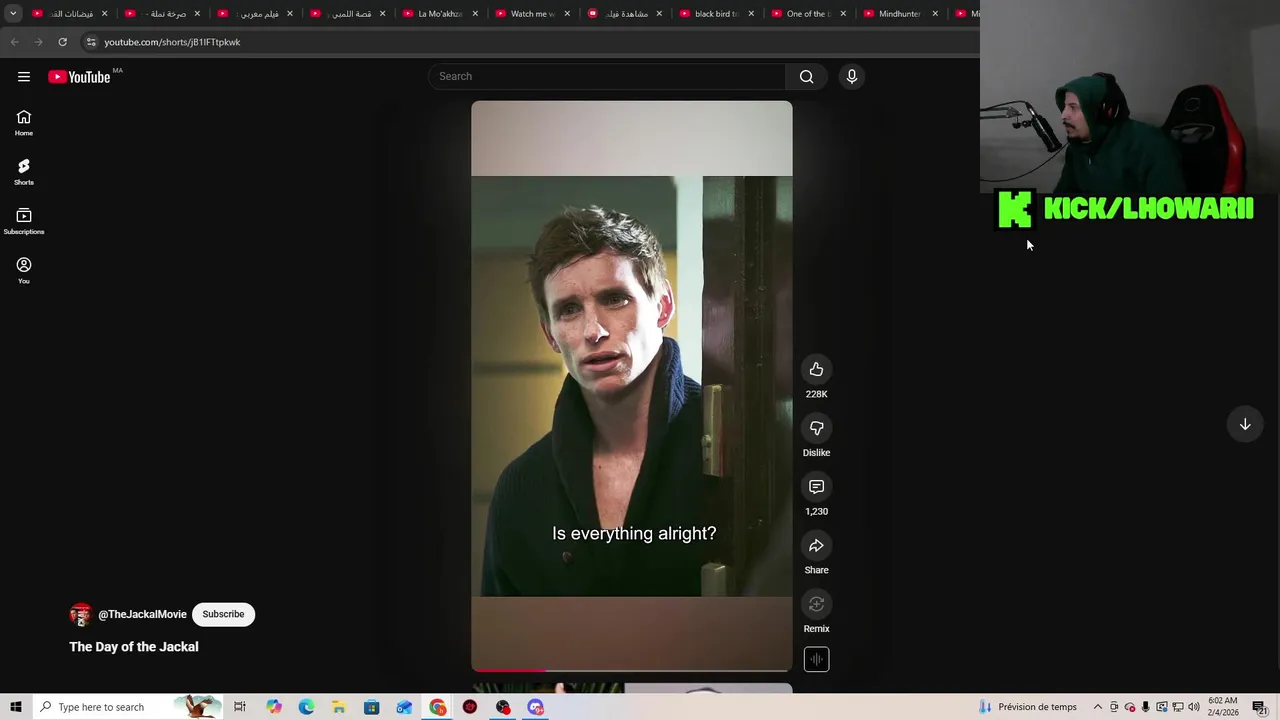Screen dimensions: 1280x720
Task: Like this Short (228K)
Action: 816,370
